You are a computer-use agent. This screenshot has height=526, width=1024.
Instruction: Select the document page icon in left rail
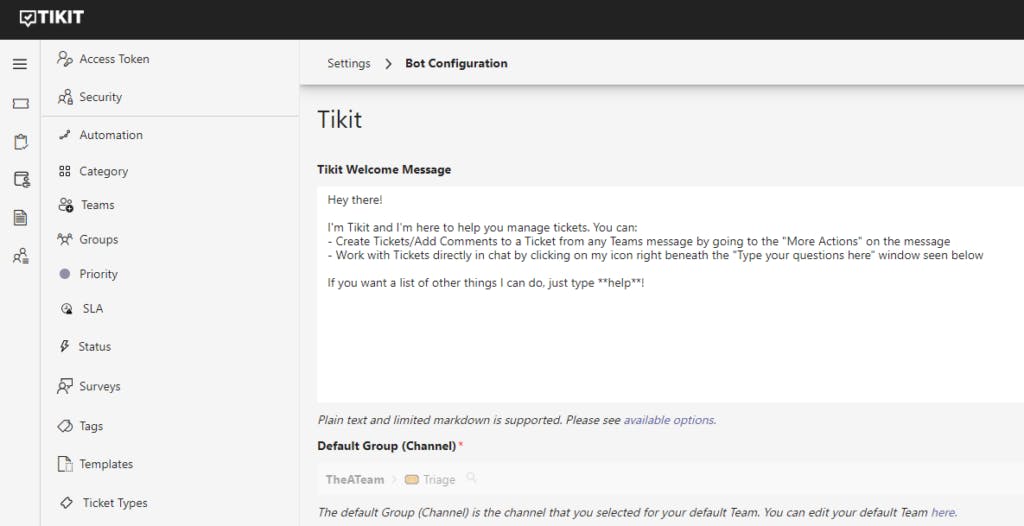coord(20,217)
